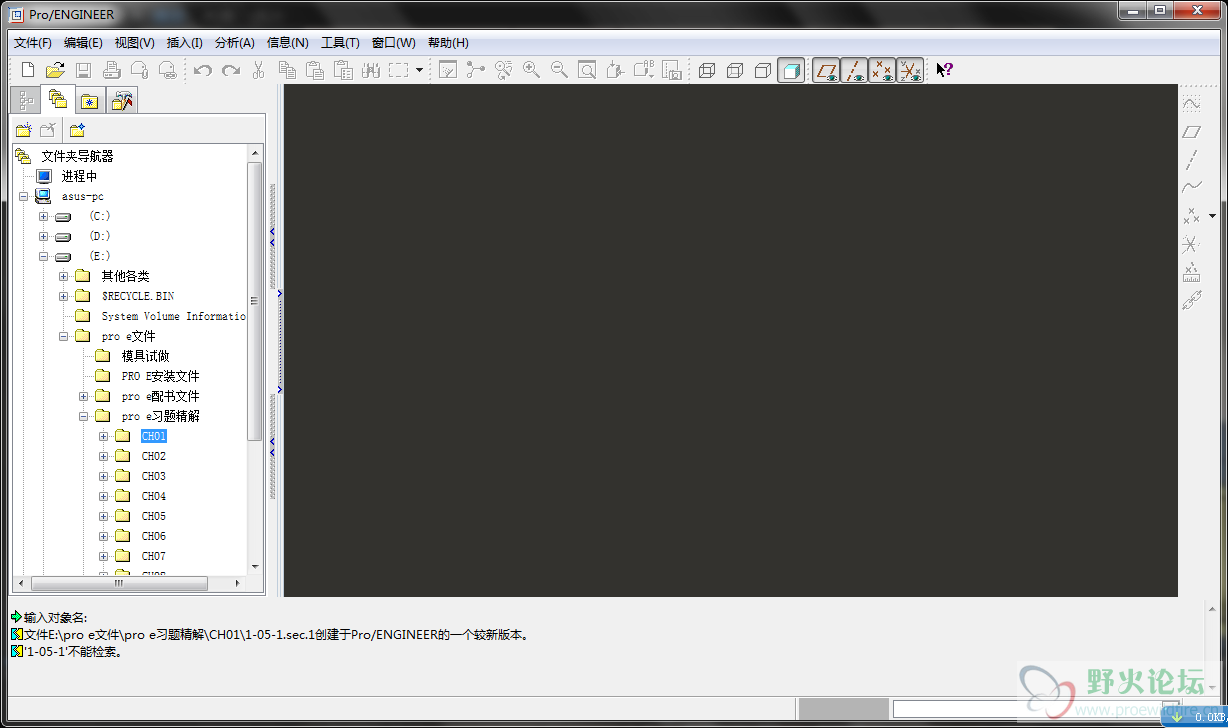The height and width of the screenshot is (728, 1228).
Task: Select the 模具试做 folder
Action: (145, 356)
